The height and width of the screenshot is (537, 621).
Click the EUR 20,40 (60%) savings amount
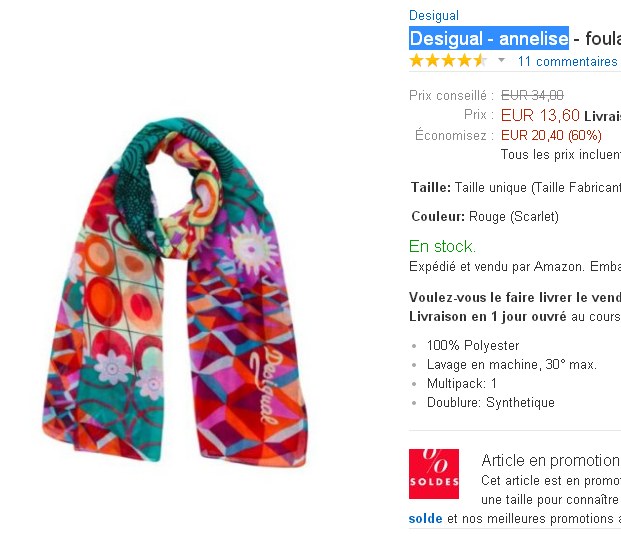coord(551,135)
